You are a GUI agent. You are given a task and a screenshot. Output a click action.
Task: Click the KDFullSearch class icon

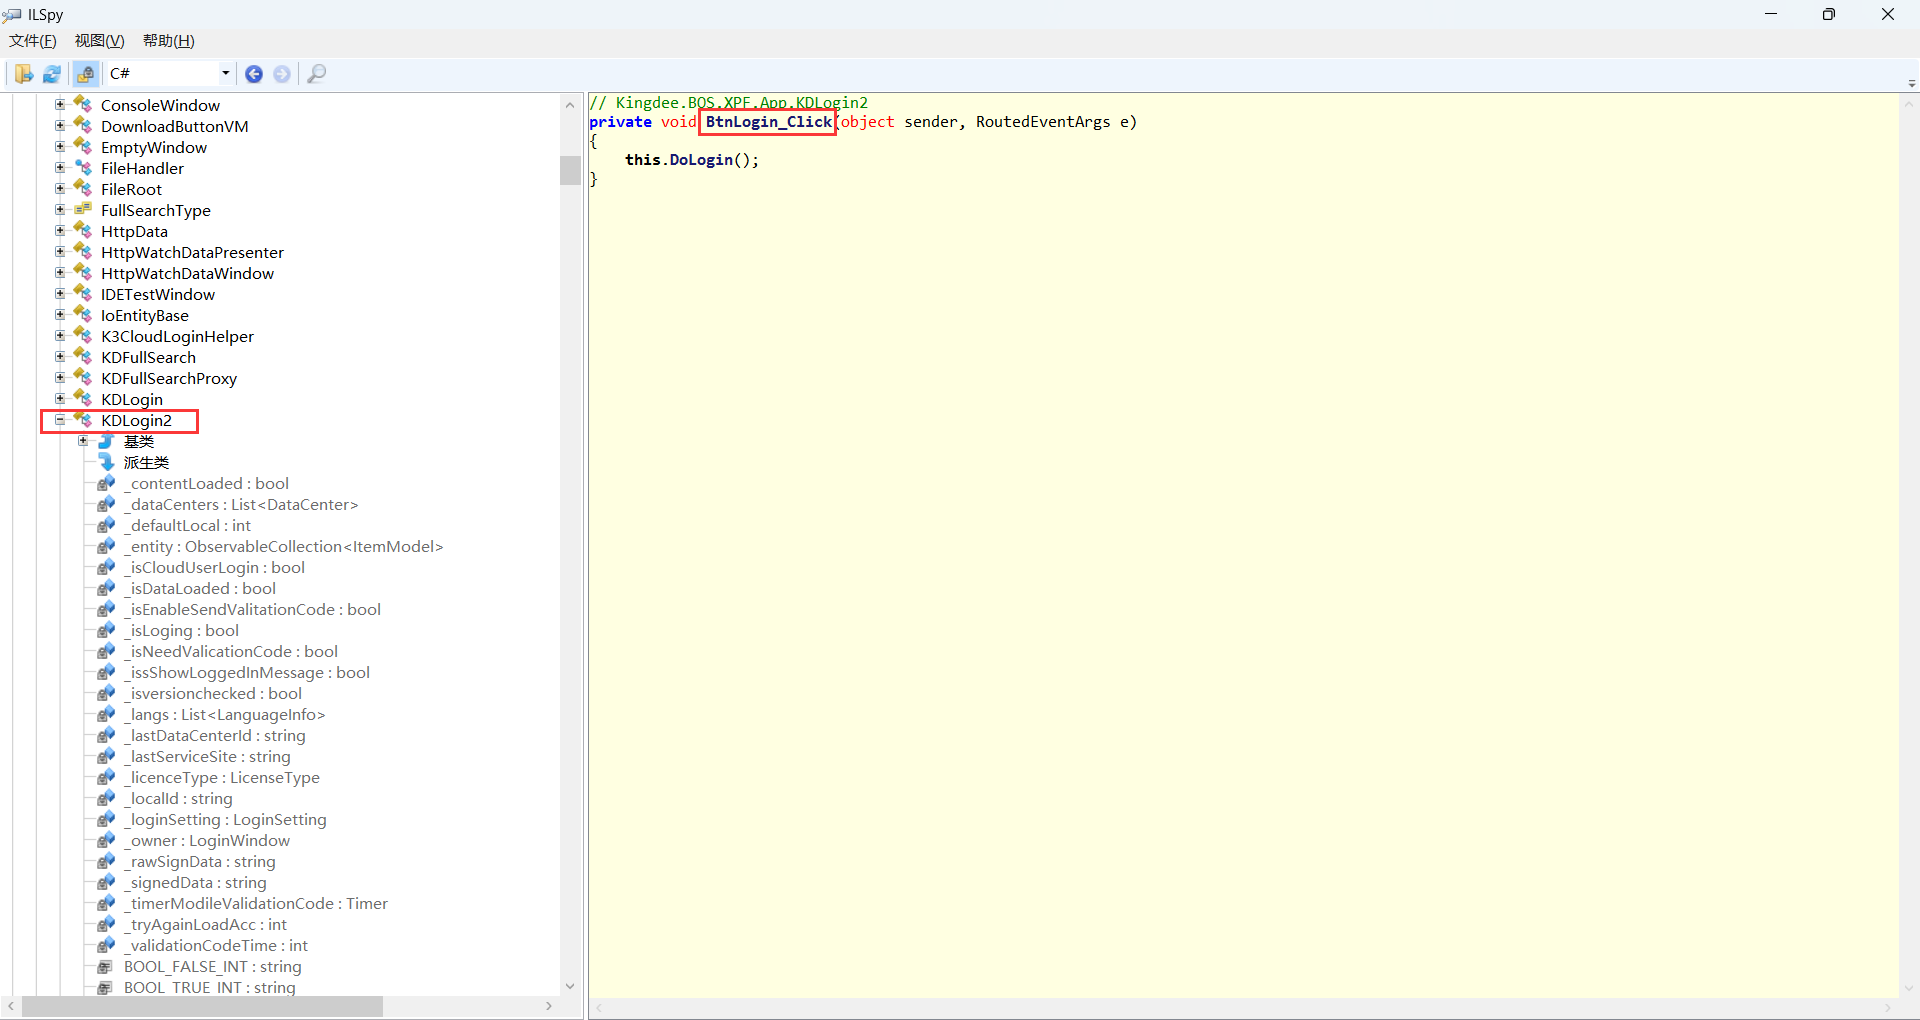pos(83,357)
